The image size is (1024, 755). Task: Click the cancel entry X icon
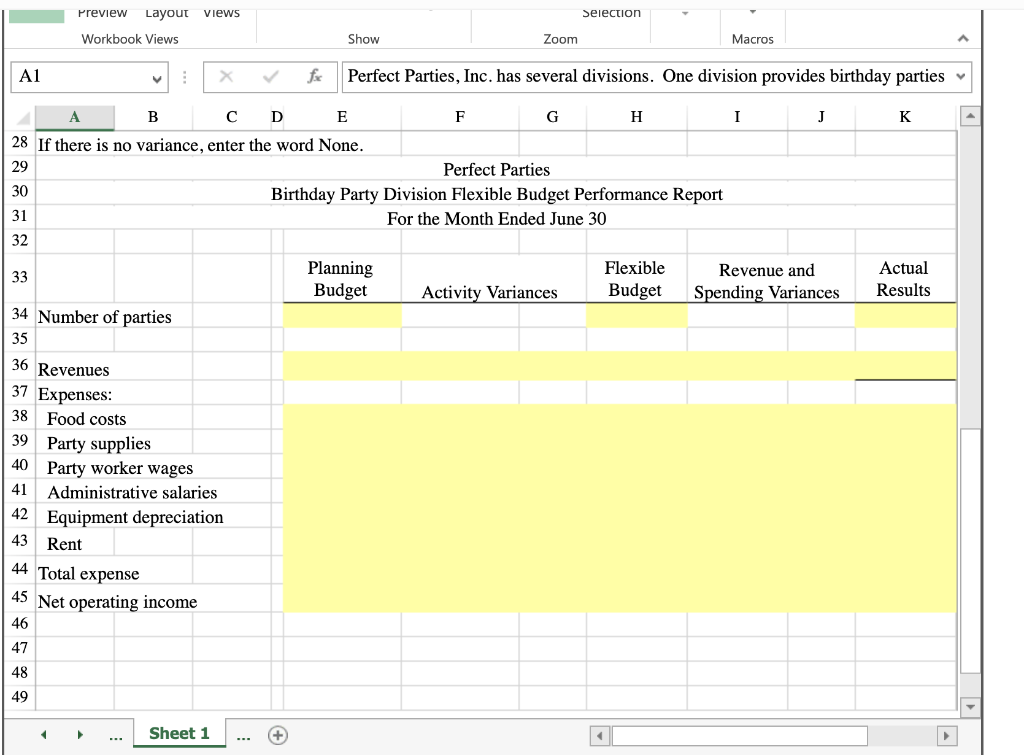coord(226,76)
